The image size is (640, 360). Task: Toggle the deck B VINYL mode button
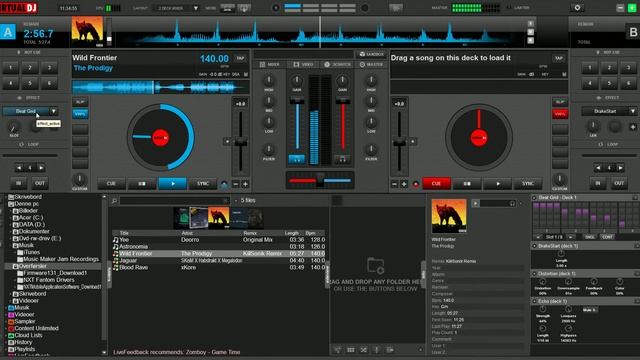click(x=560, y=114)
